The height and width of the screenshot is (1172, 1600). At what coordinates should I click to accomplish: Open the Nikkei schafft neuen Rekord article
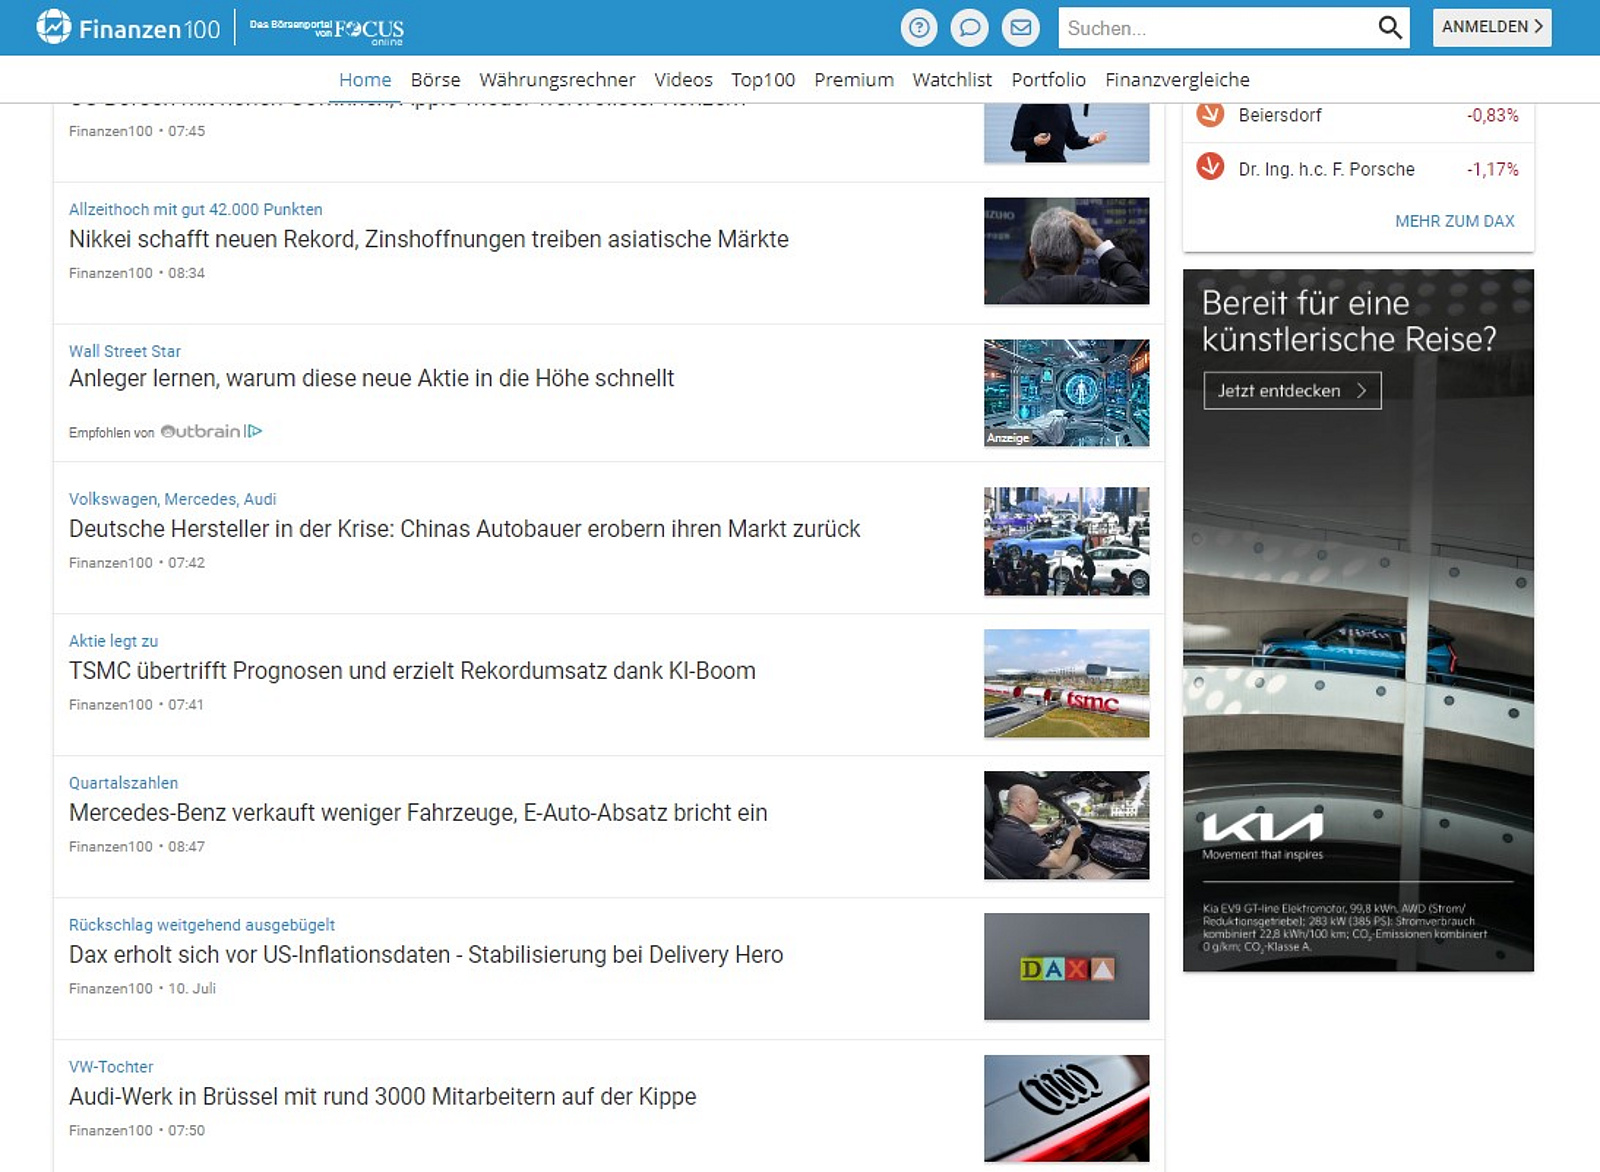point(429,239)
